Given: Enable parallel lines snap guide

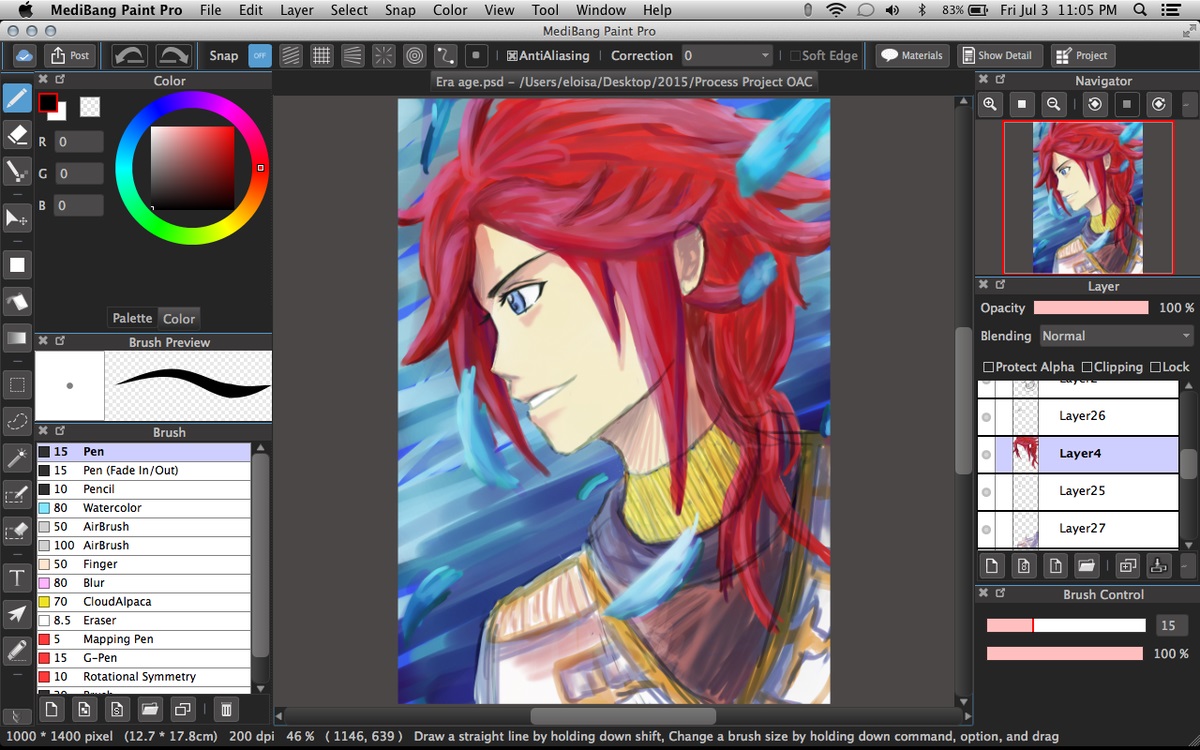Looking at the screenshot, I should tap(290, 55).
